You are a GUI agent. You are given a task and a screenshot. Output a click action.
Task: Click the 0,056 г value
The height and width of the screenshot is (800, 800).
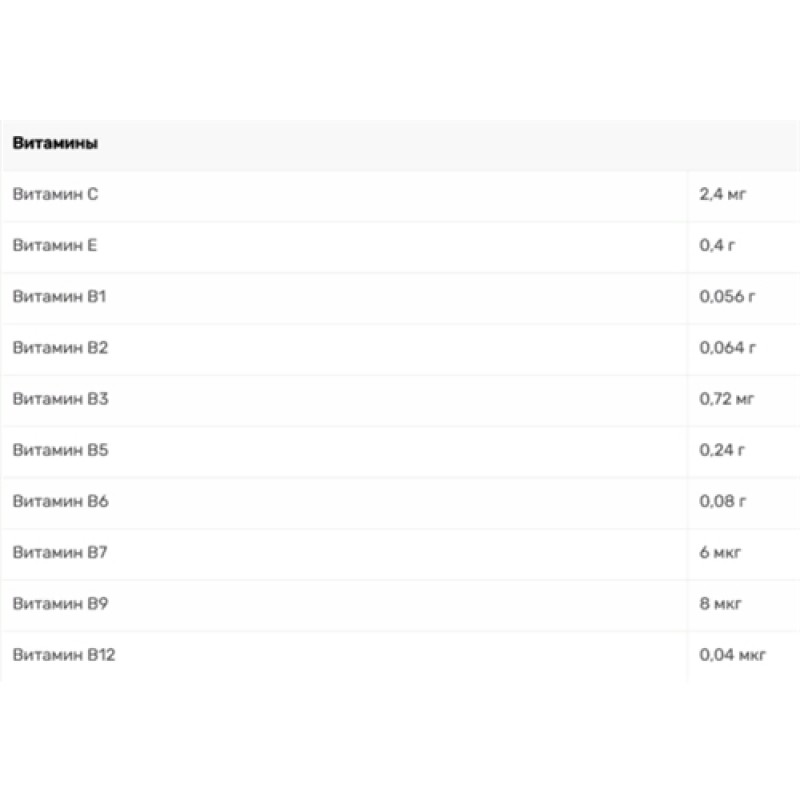click(727, 297)
